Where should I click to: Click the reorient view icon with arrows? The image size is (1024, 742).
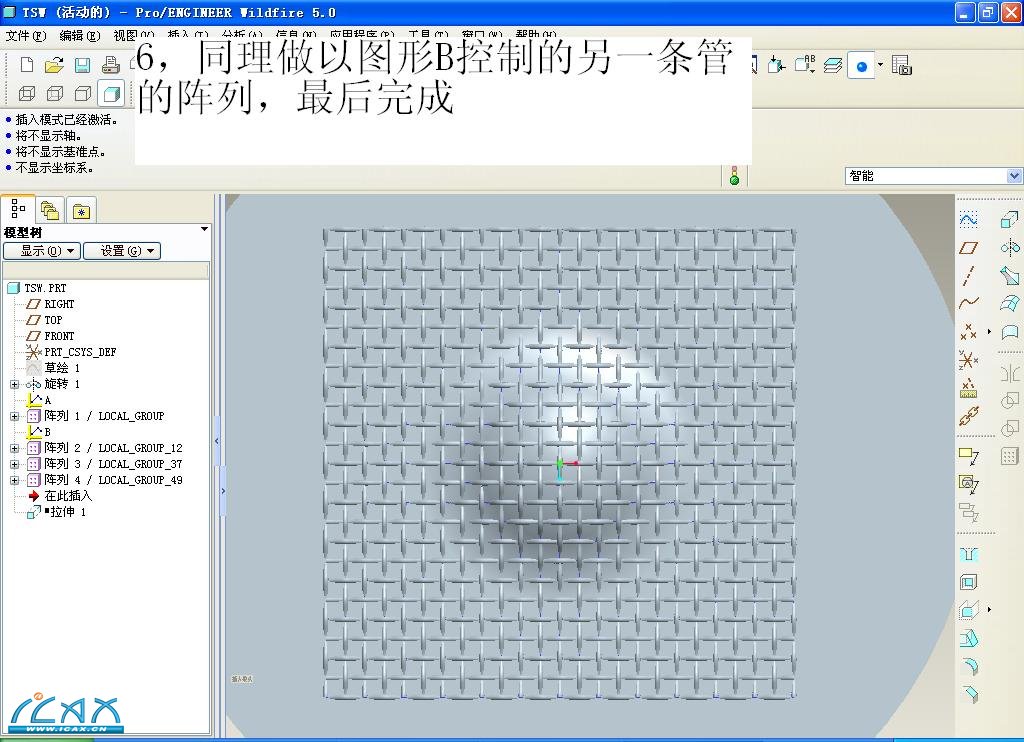pyautogui.click(x=777, y=65)
